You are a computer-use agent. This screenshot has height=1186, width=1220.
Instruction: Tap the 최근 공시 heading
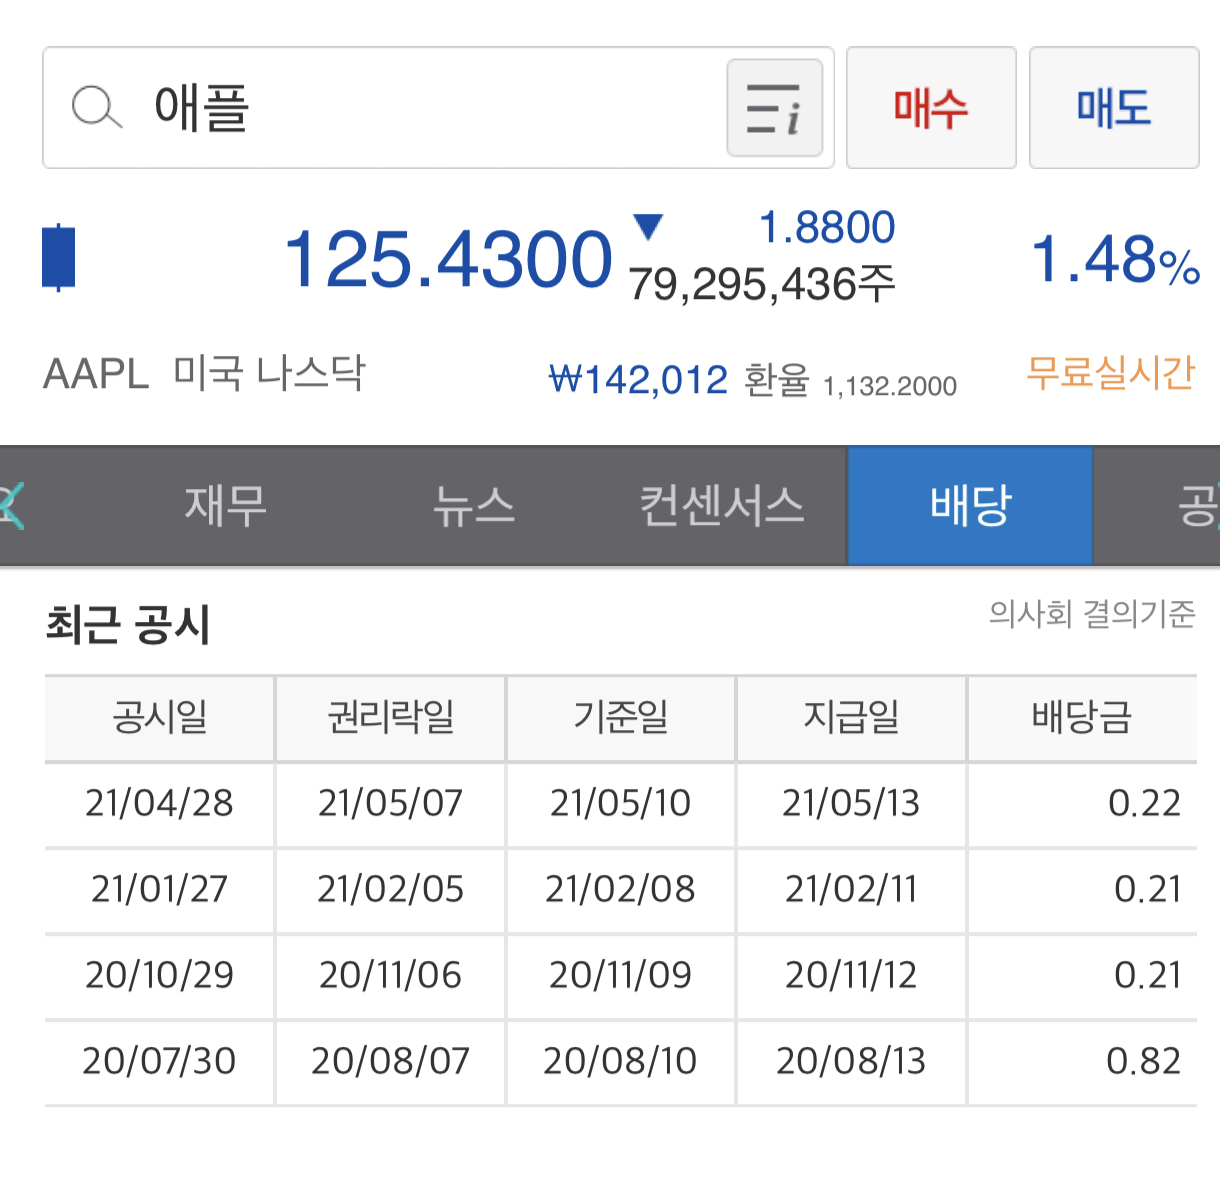click(x=128, y=625)
